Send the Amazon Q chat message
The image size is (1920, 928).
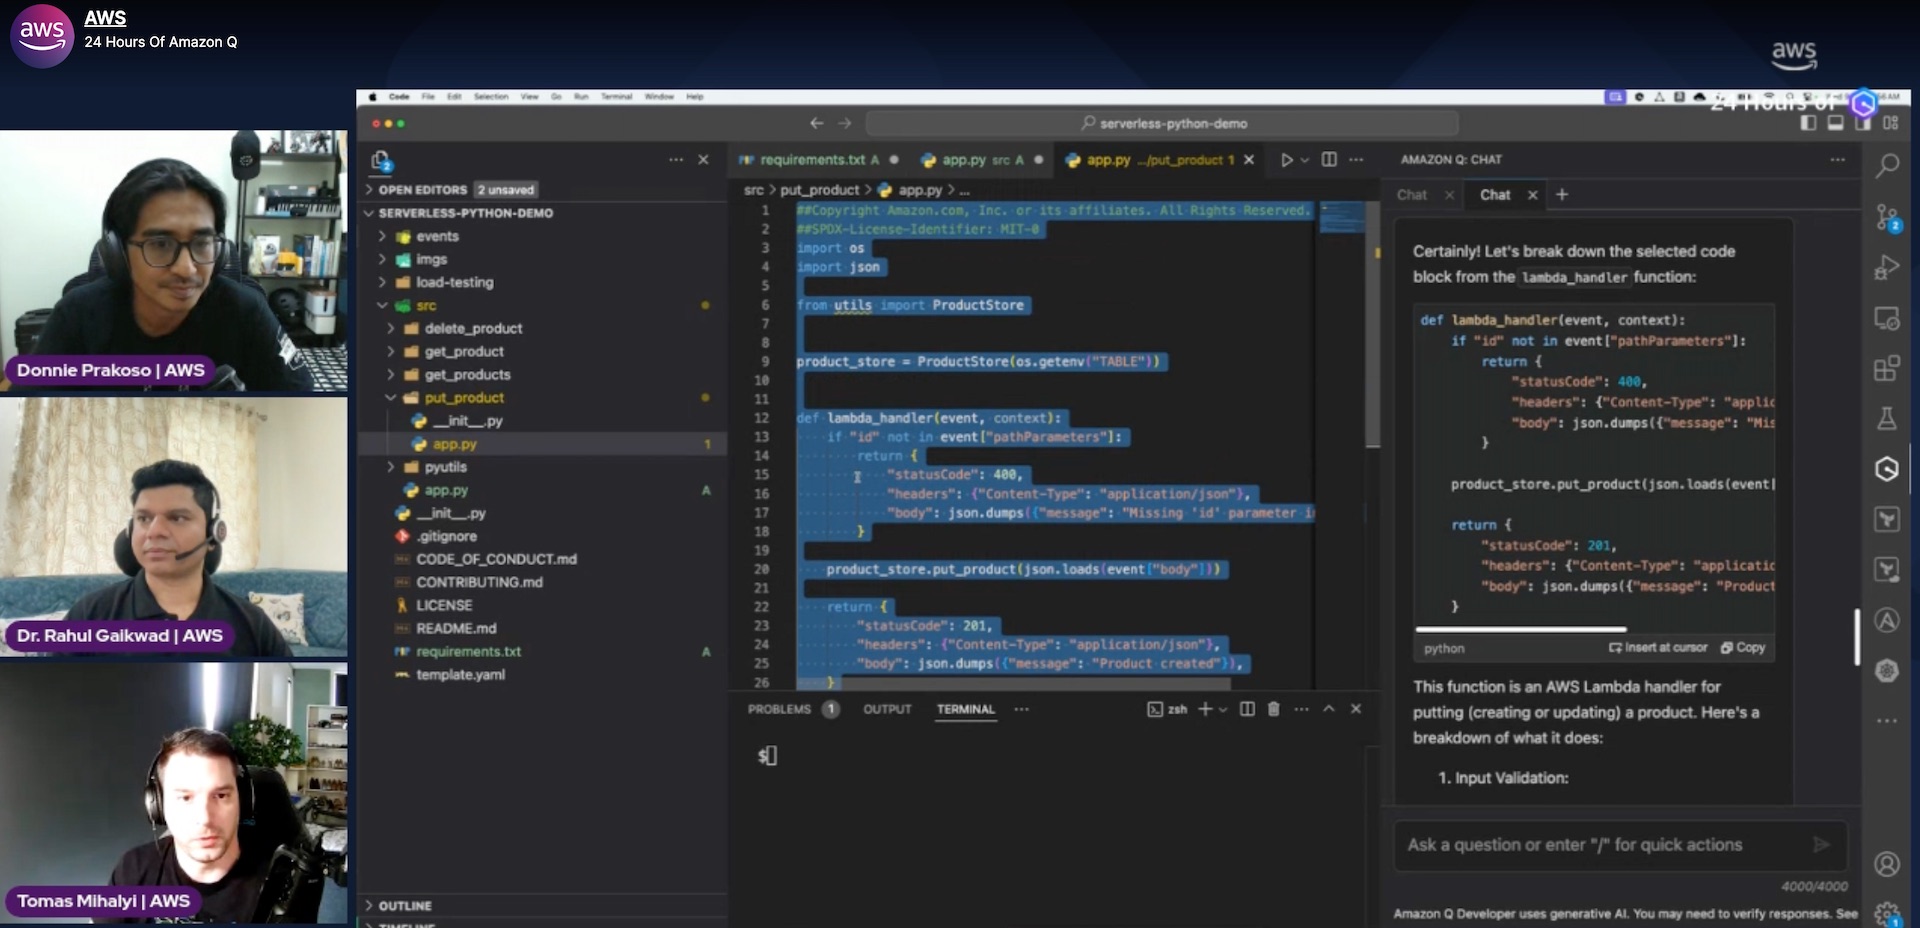[1821, 845]
